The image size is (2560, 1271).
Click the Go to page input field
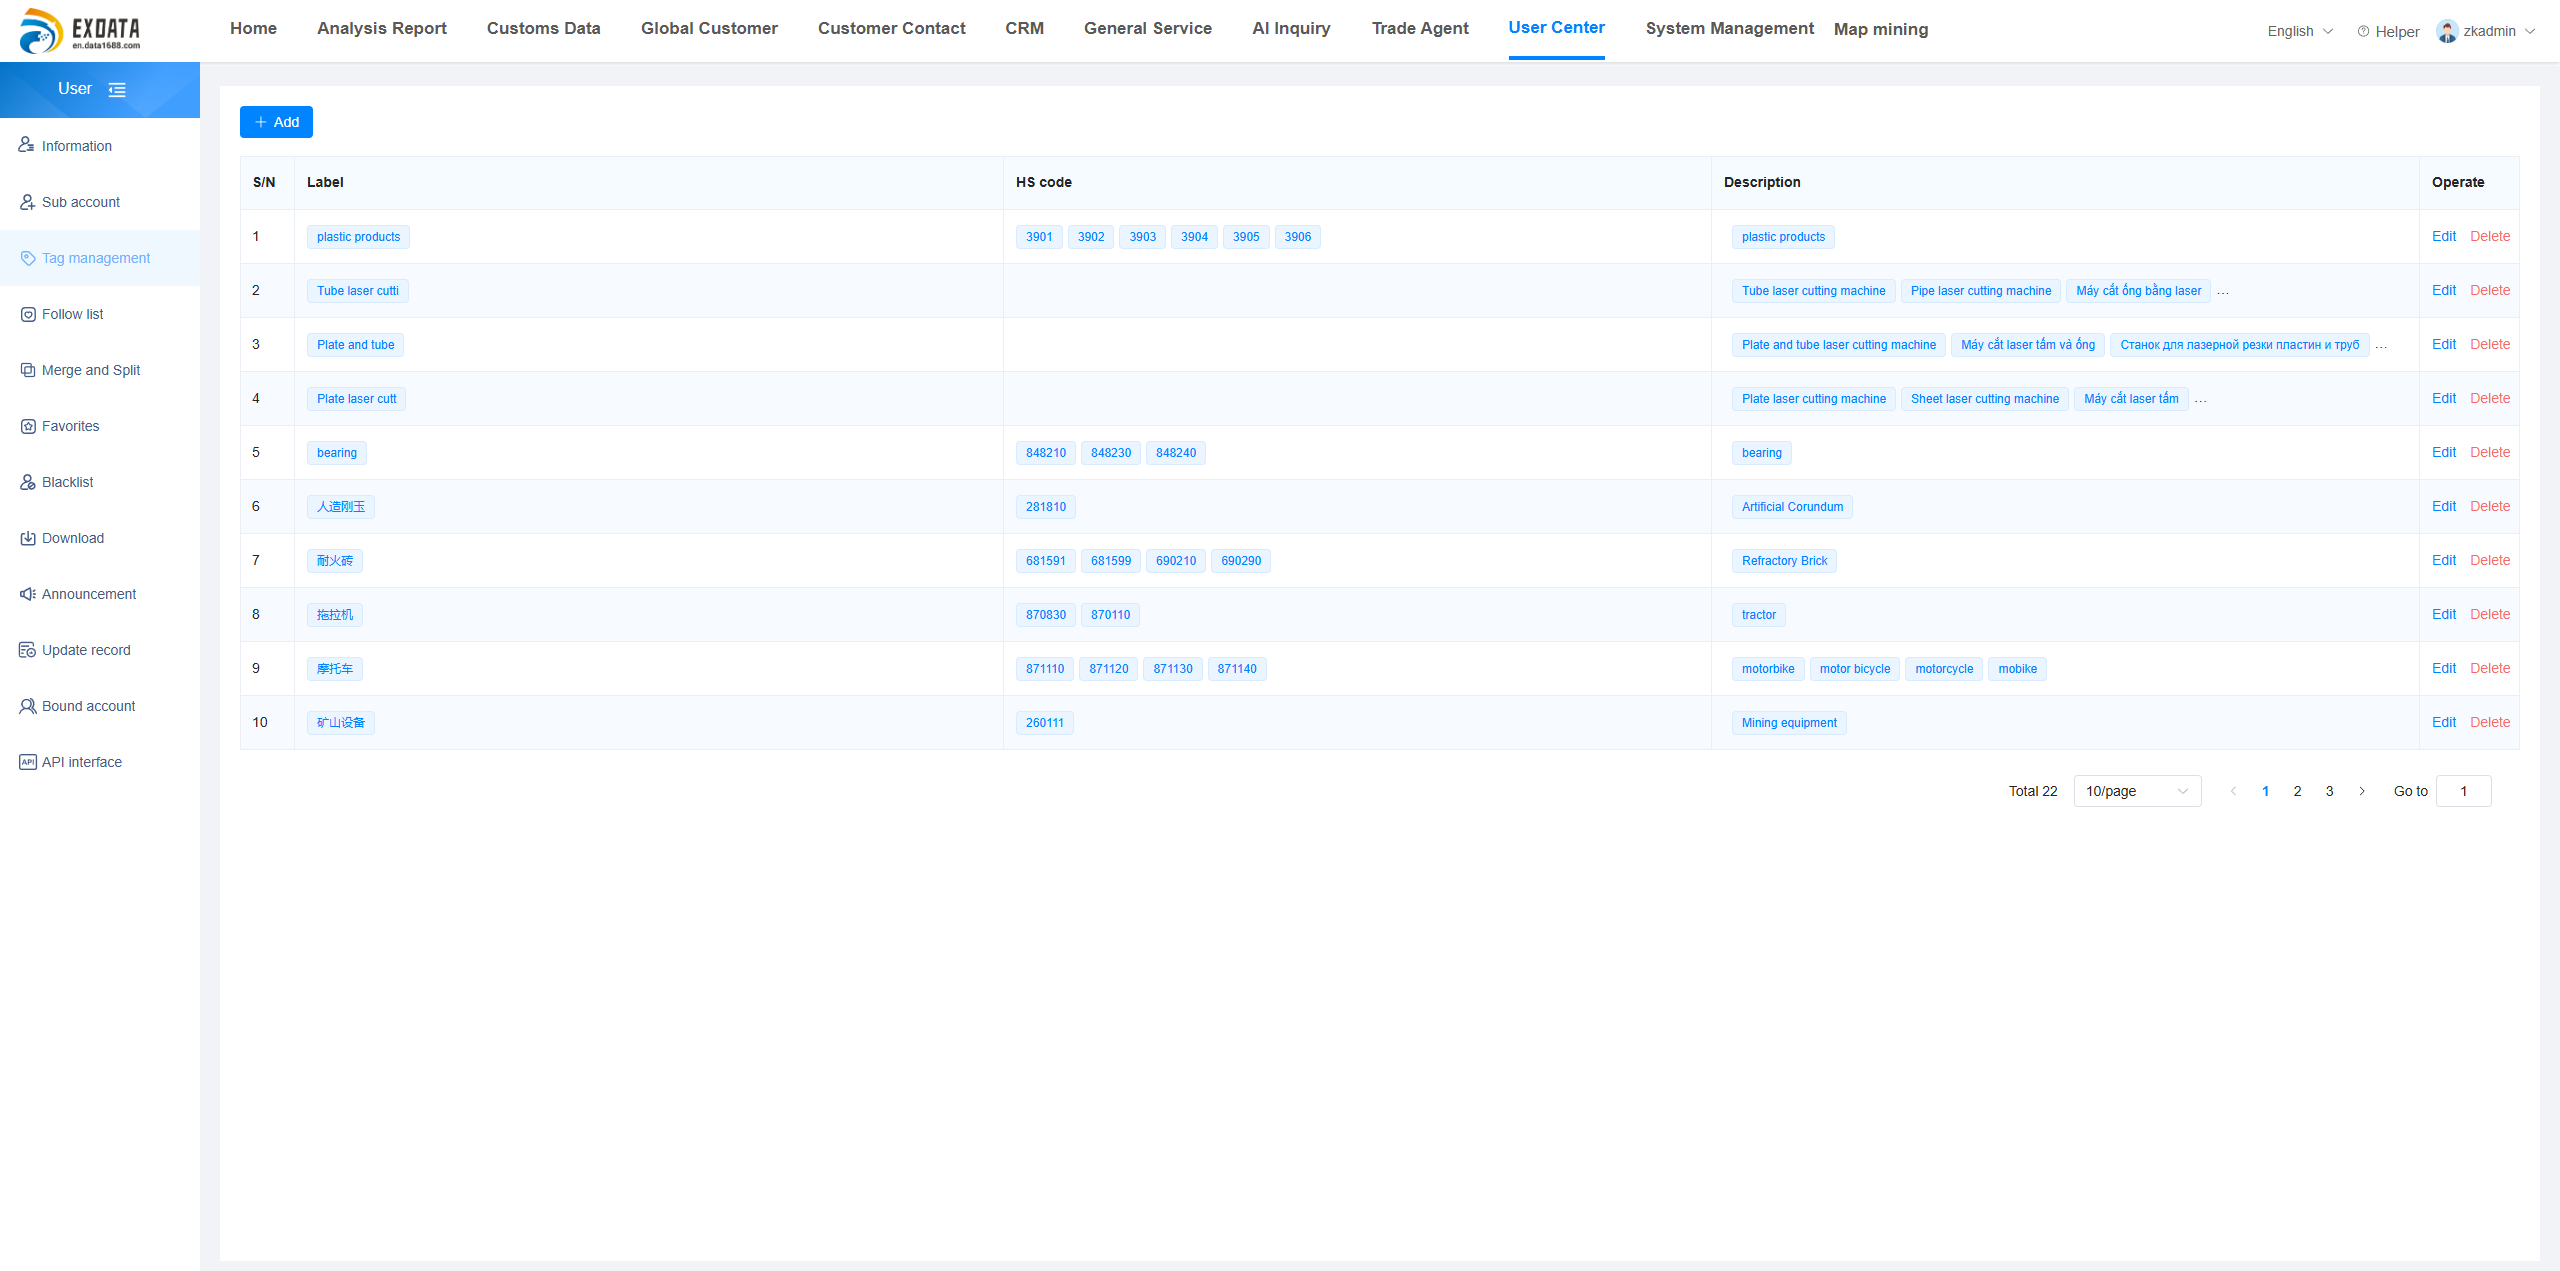tap(2463, 791)
